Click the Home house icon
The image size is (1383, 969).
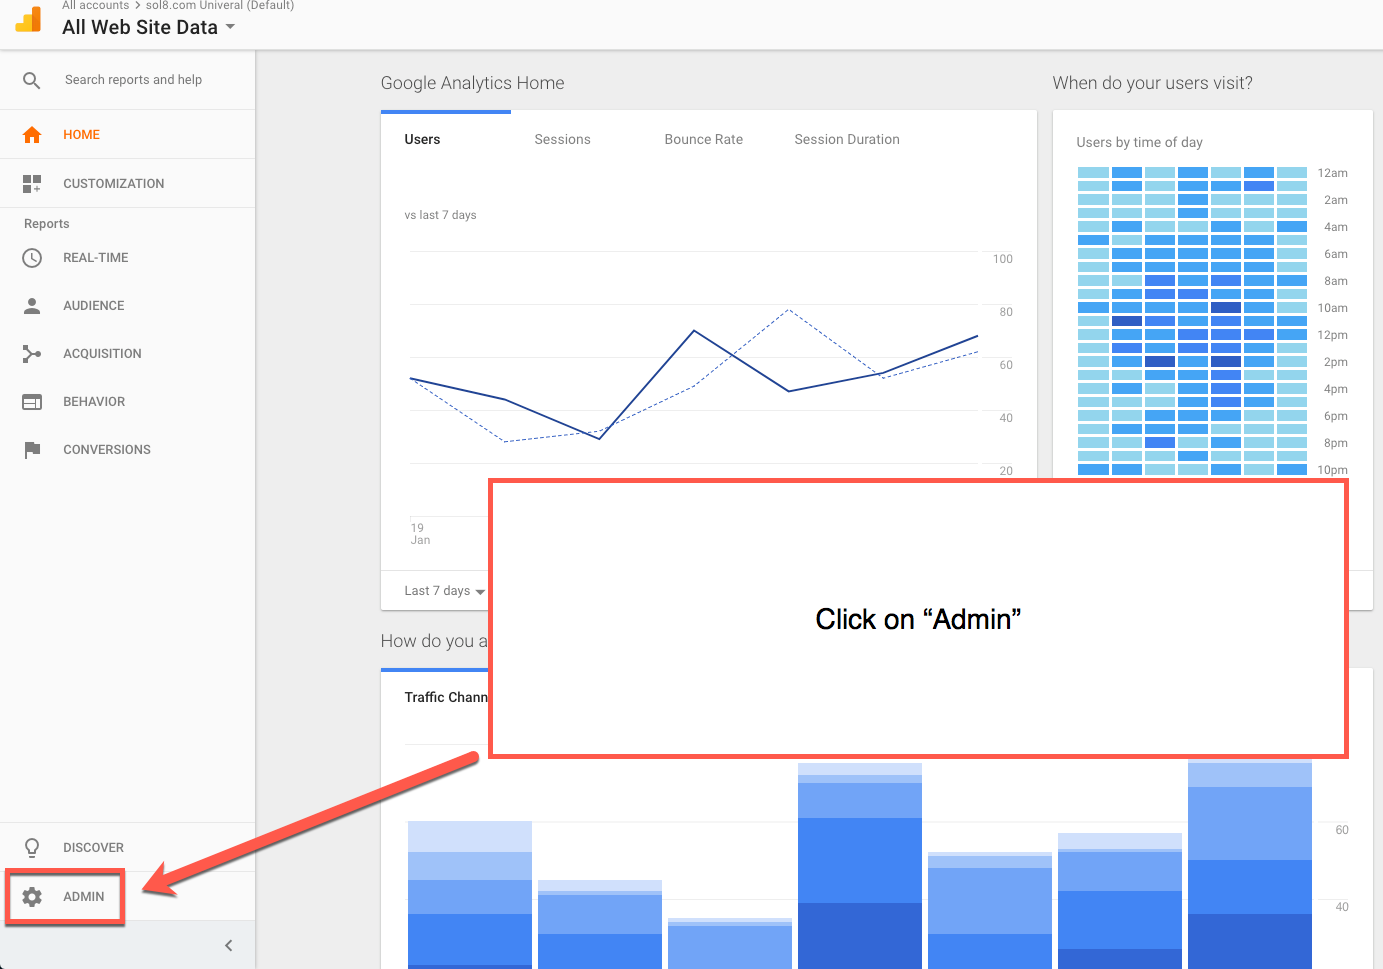pos(32,135)
